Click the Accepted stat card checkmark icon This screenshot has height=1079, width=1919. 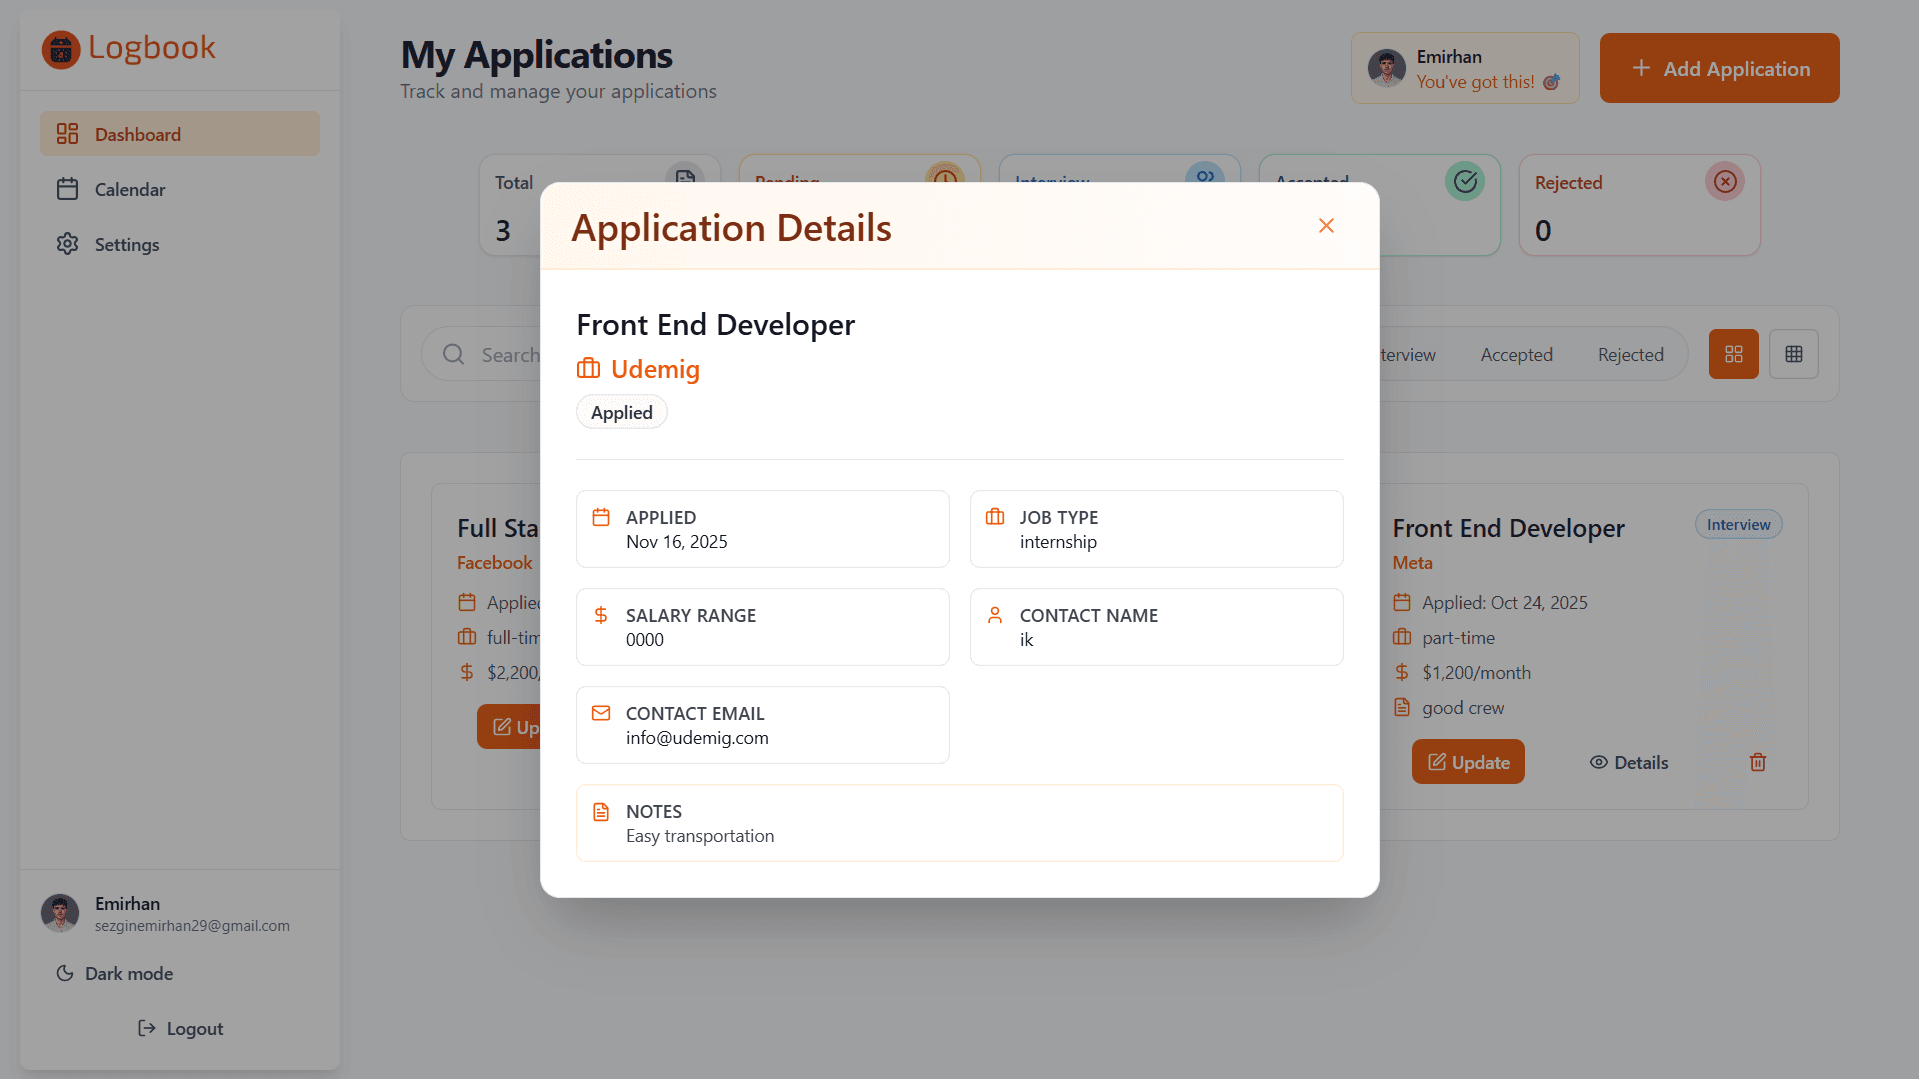(1465, 181)
